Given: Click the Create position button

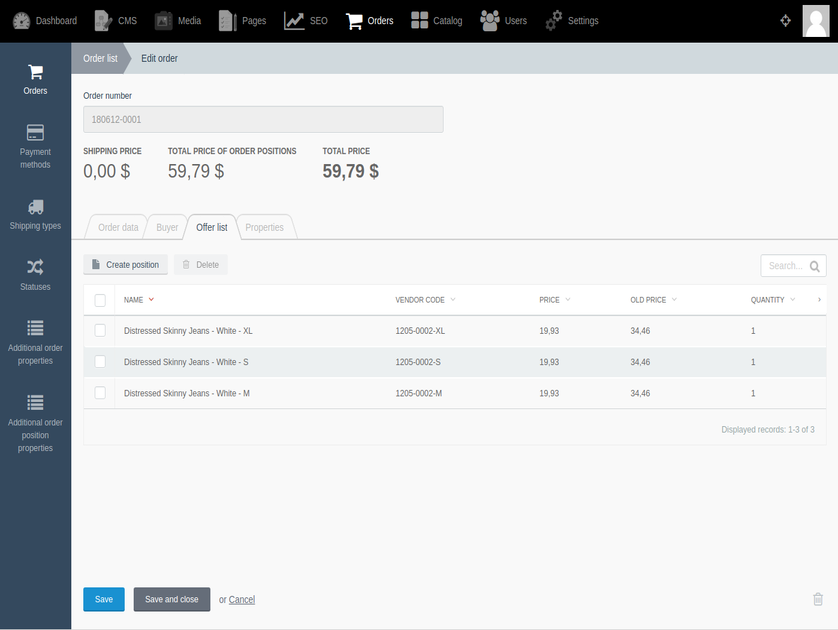Looking at the screenshot, I should click(126, 265).
